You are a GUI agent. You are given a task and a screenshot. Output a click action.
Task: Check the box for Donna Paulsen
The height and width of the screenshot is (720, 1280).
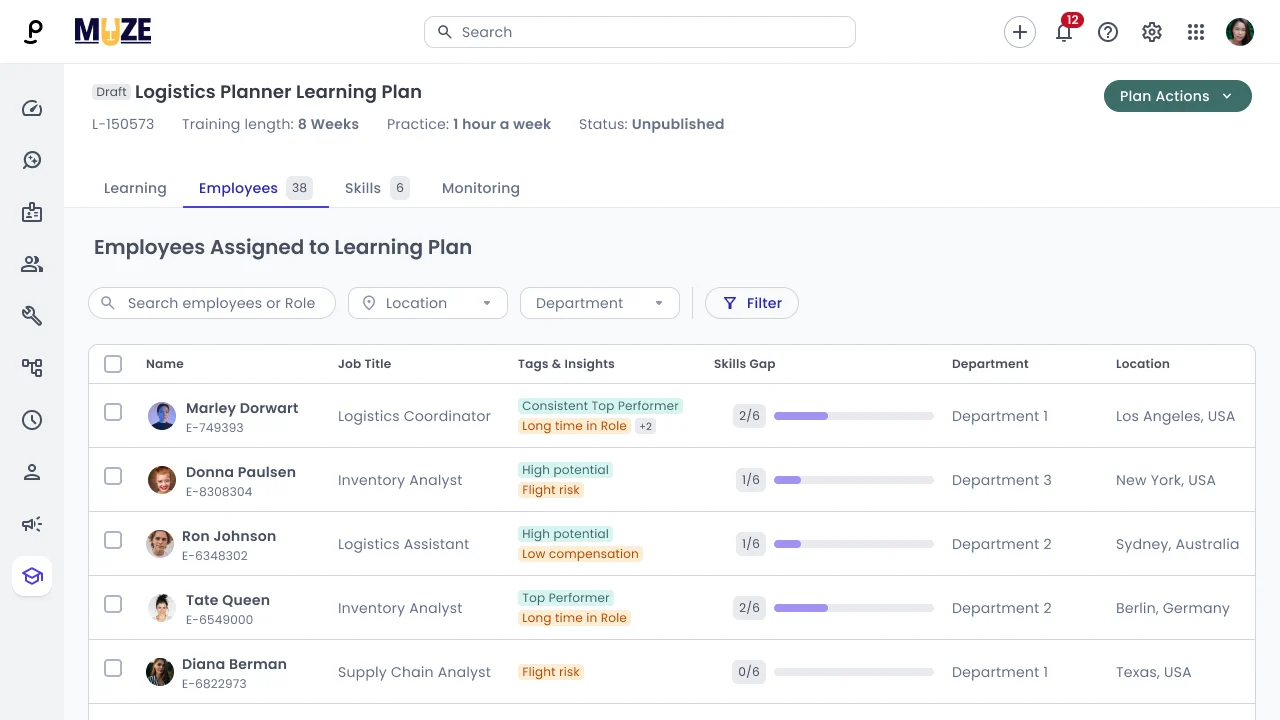tap(113, 476)
